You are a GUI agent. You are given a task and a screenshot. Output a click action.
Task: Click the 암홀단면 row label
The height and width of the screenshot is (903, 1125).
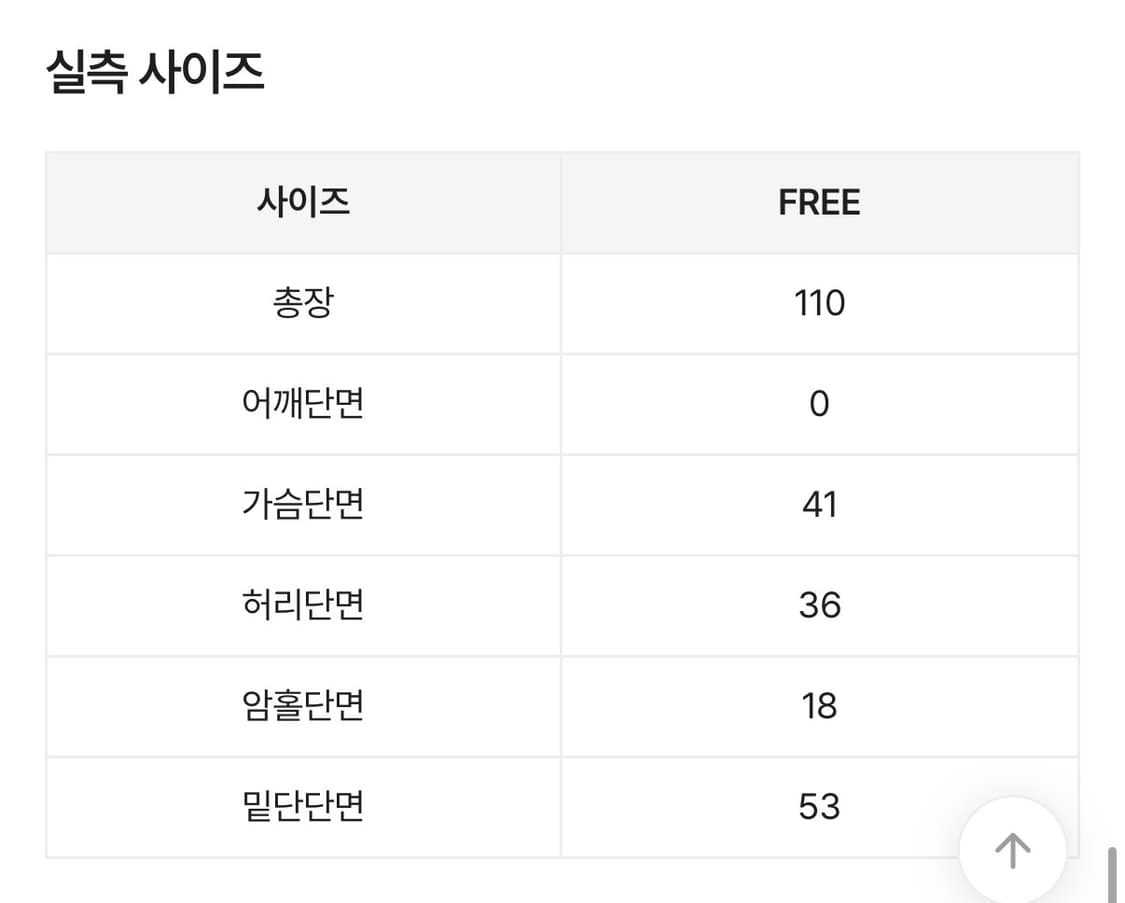[x=302, y=706]
